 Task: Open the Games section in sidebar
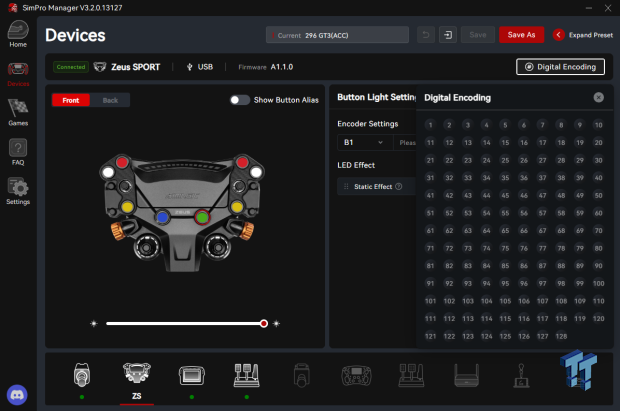(18, 112)
